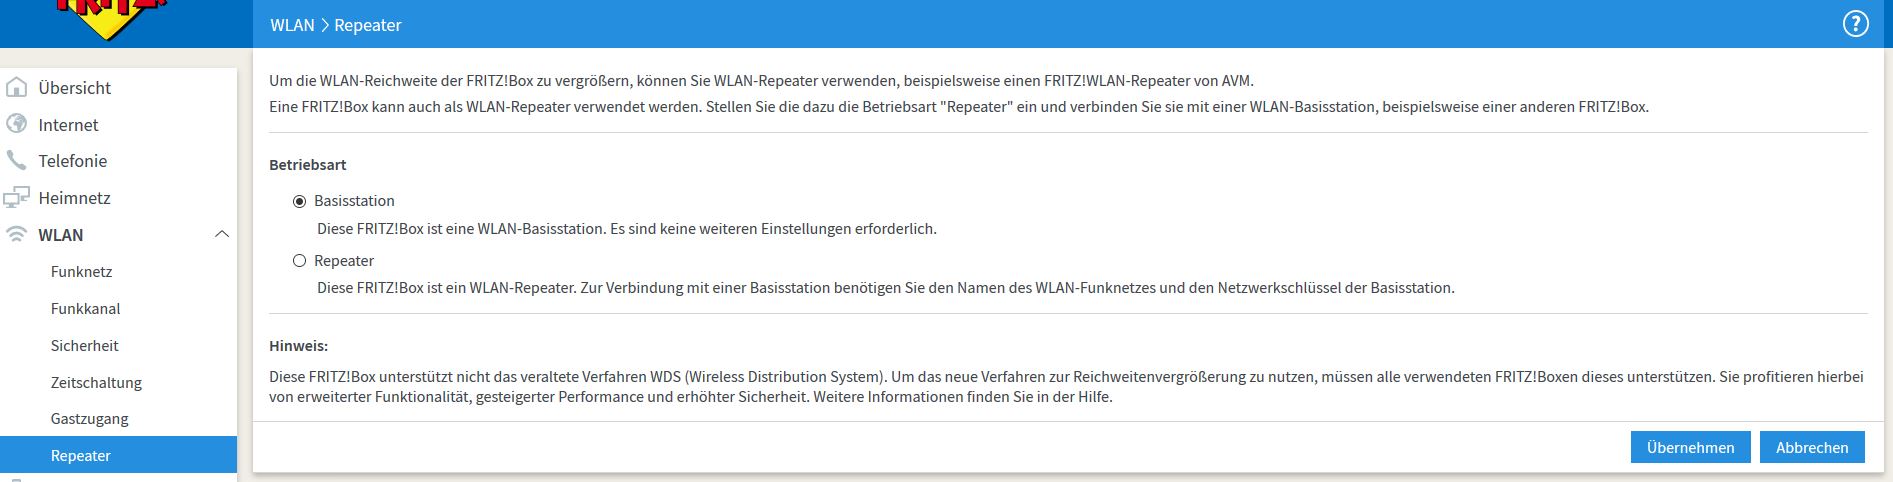Click Repeater in the breadcrumb header
The width and height of the screenshot is (1893, 482).
point(367,25)
